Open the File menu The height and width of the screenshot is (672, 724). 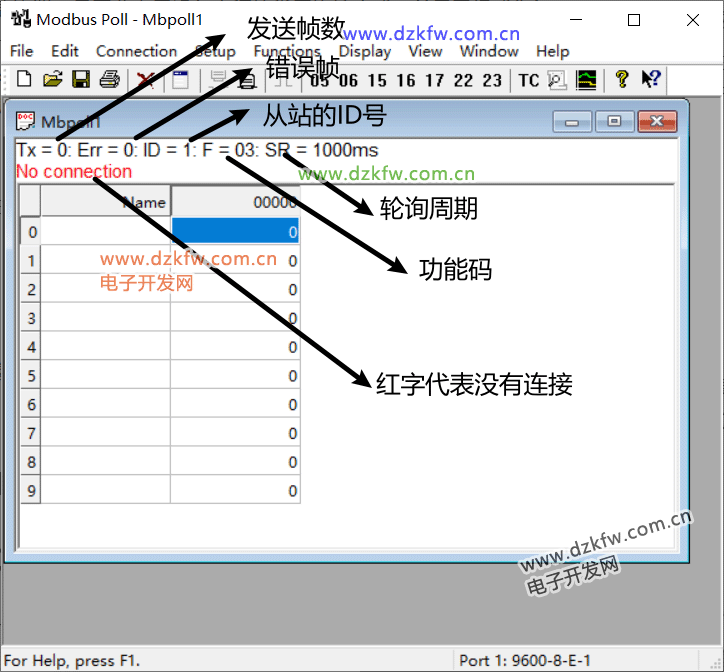click(x=21, y=51)
